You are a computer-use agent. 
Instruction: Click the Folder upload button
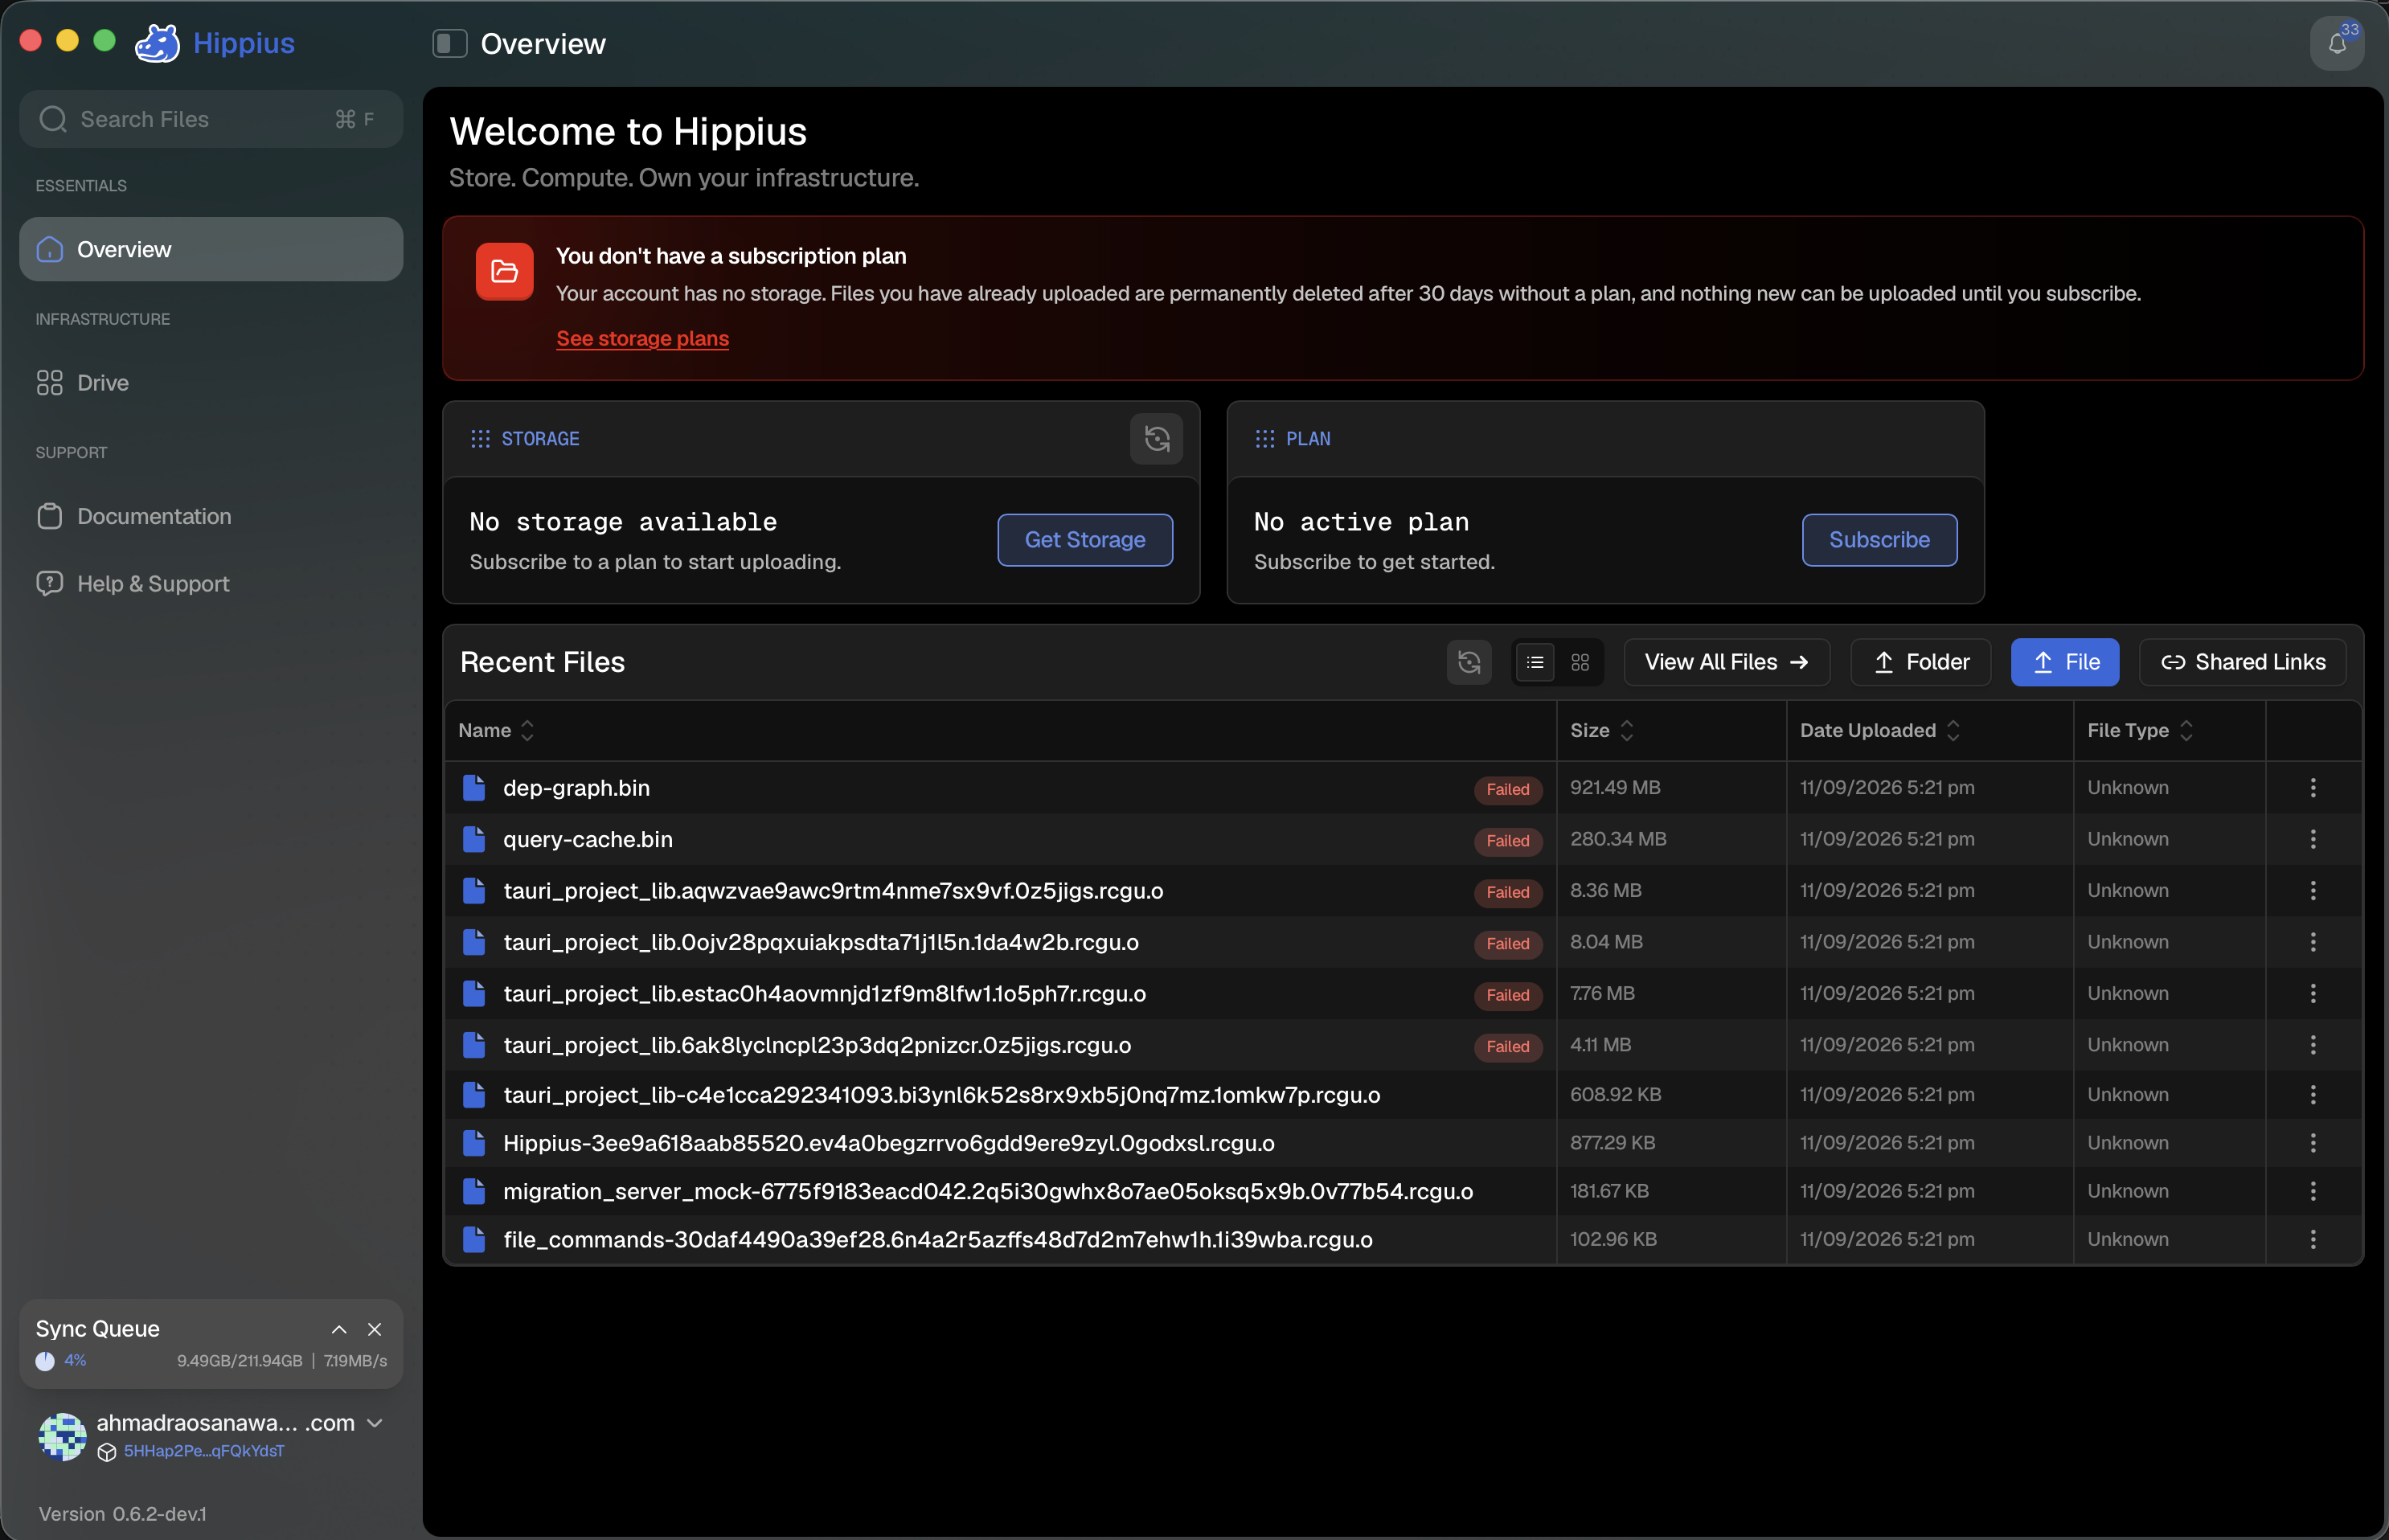[1920, 662]
